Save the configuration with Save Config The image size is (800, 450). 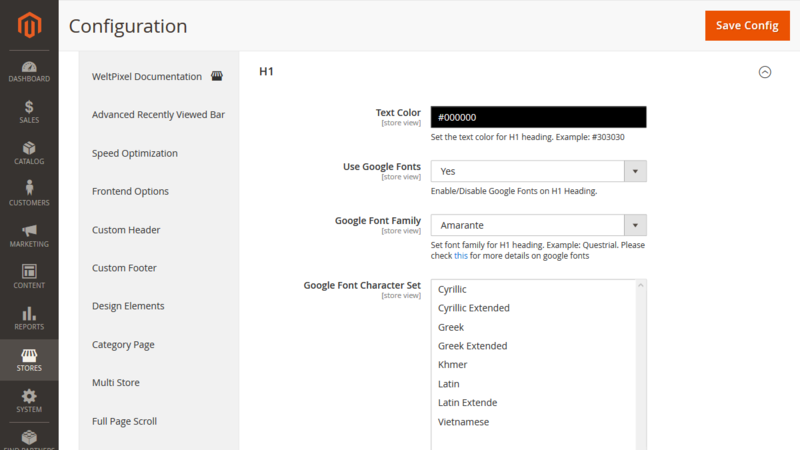point(747,26)
